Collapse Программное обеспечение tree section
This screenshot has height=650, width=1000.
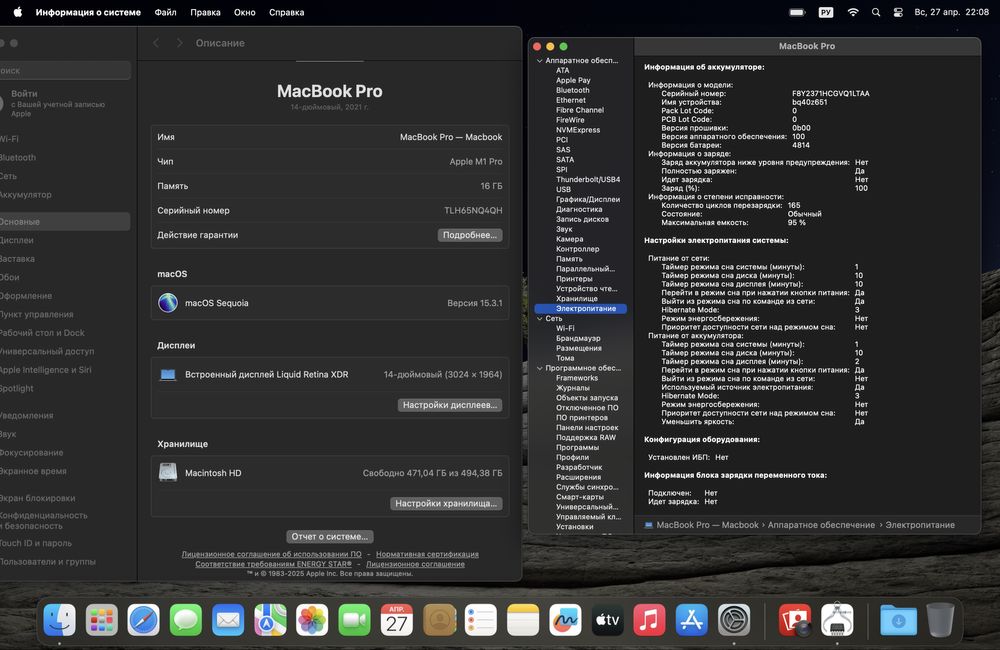pyautogui.click(x=540, y=368)
